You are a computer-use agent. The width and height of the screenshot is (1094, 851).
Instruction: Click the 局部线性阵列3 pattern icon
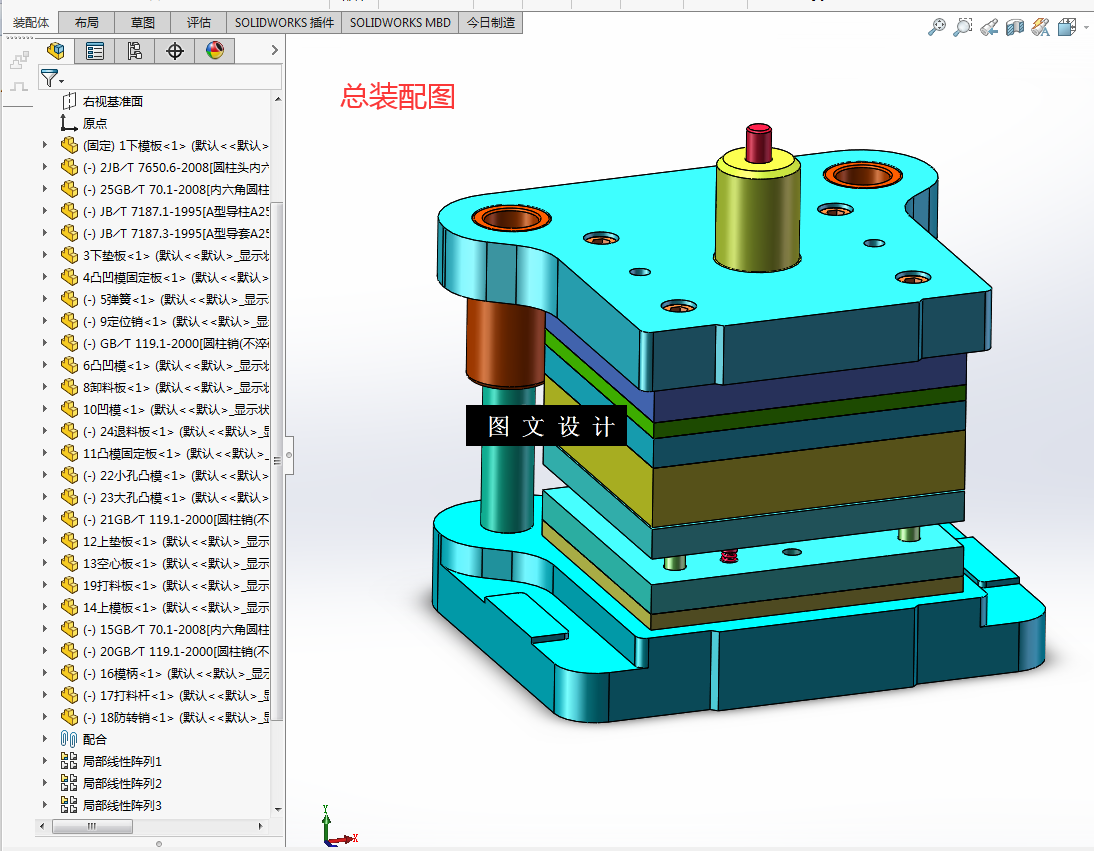68,805
